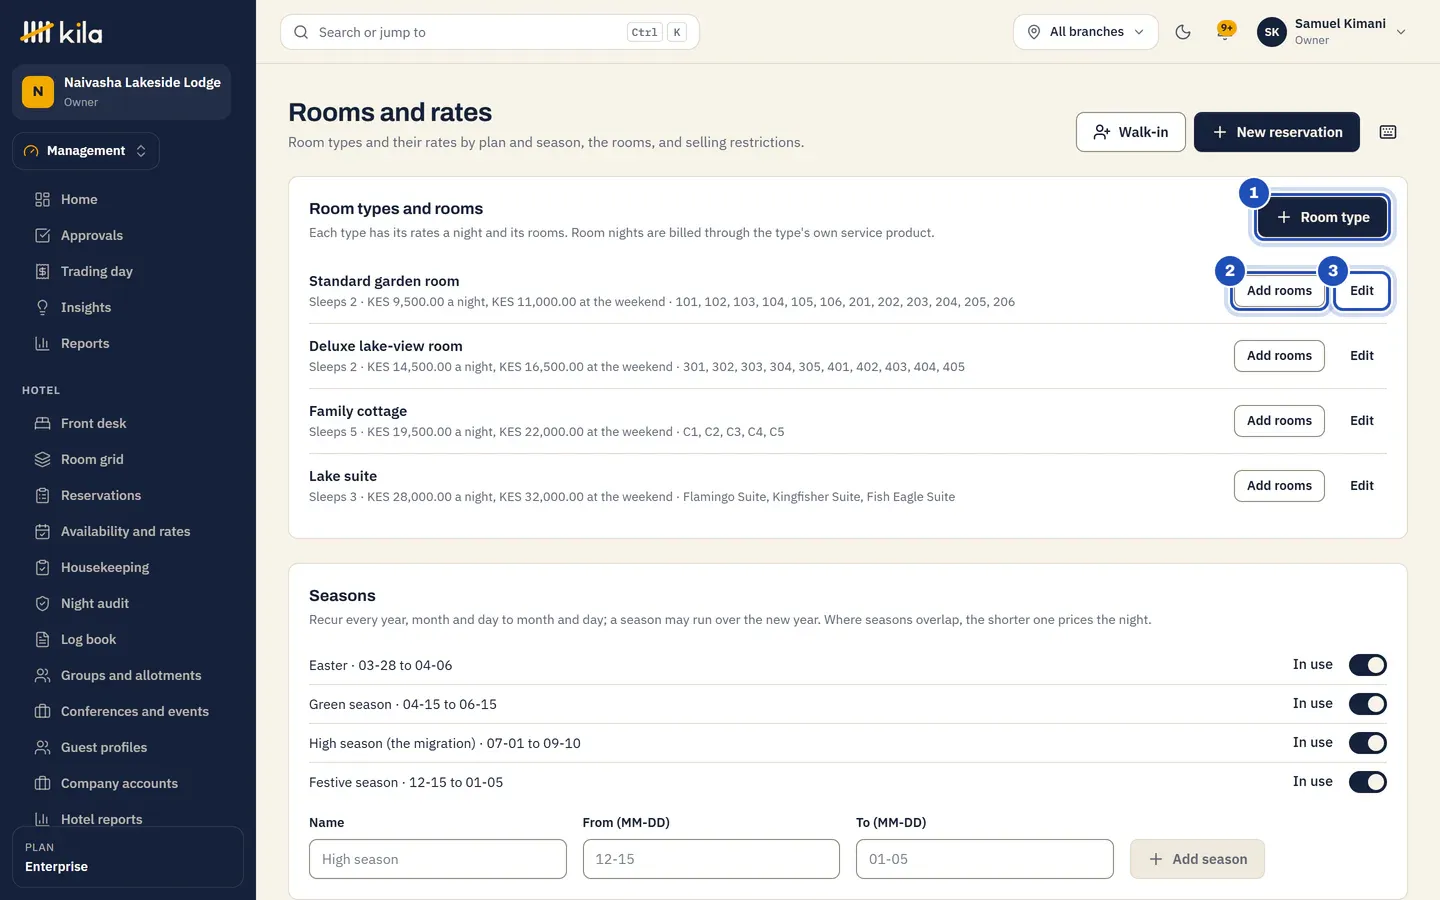
Task: Navigate to Conferences and events
Action: click(x=135, y=711)
